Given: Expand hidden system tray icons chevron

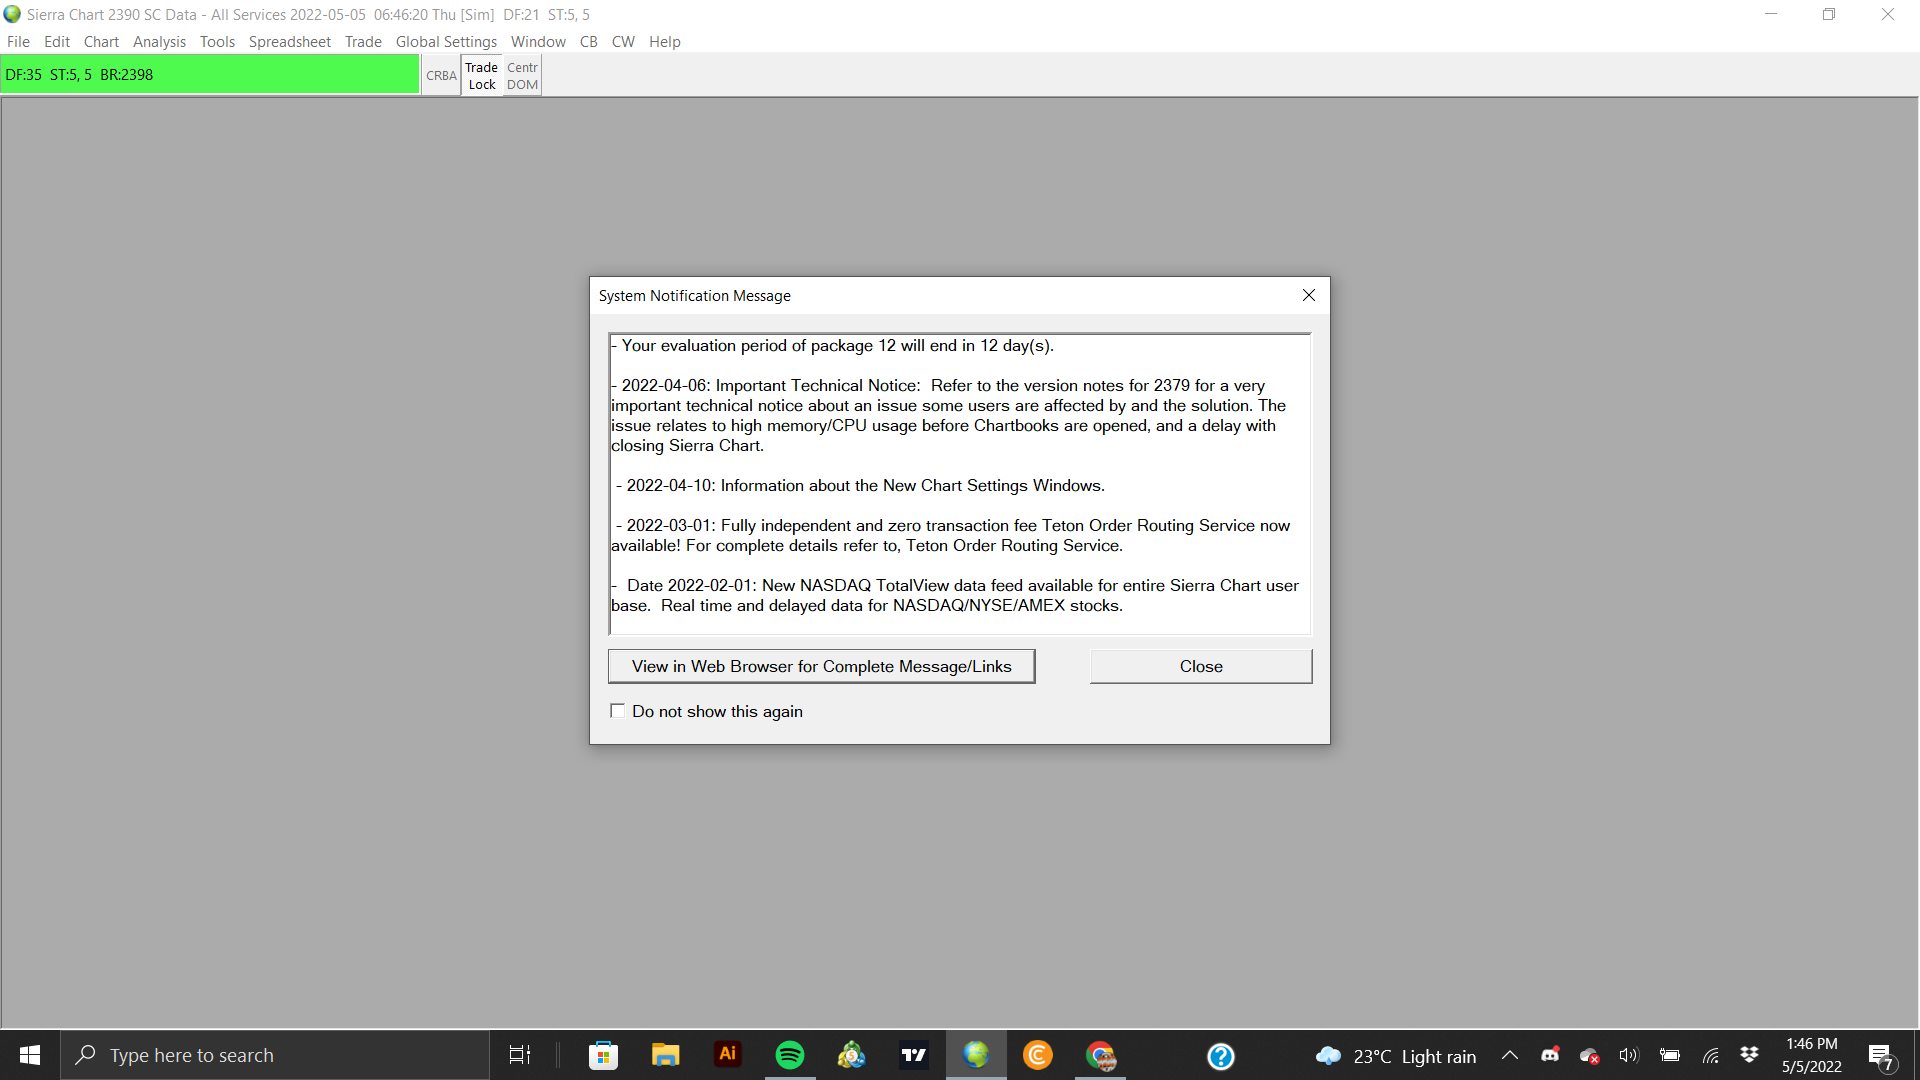Looking at the screenshot, I should [1510, 1055].
